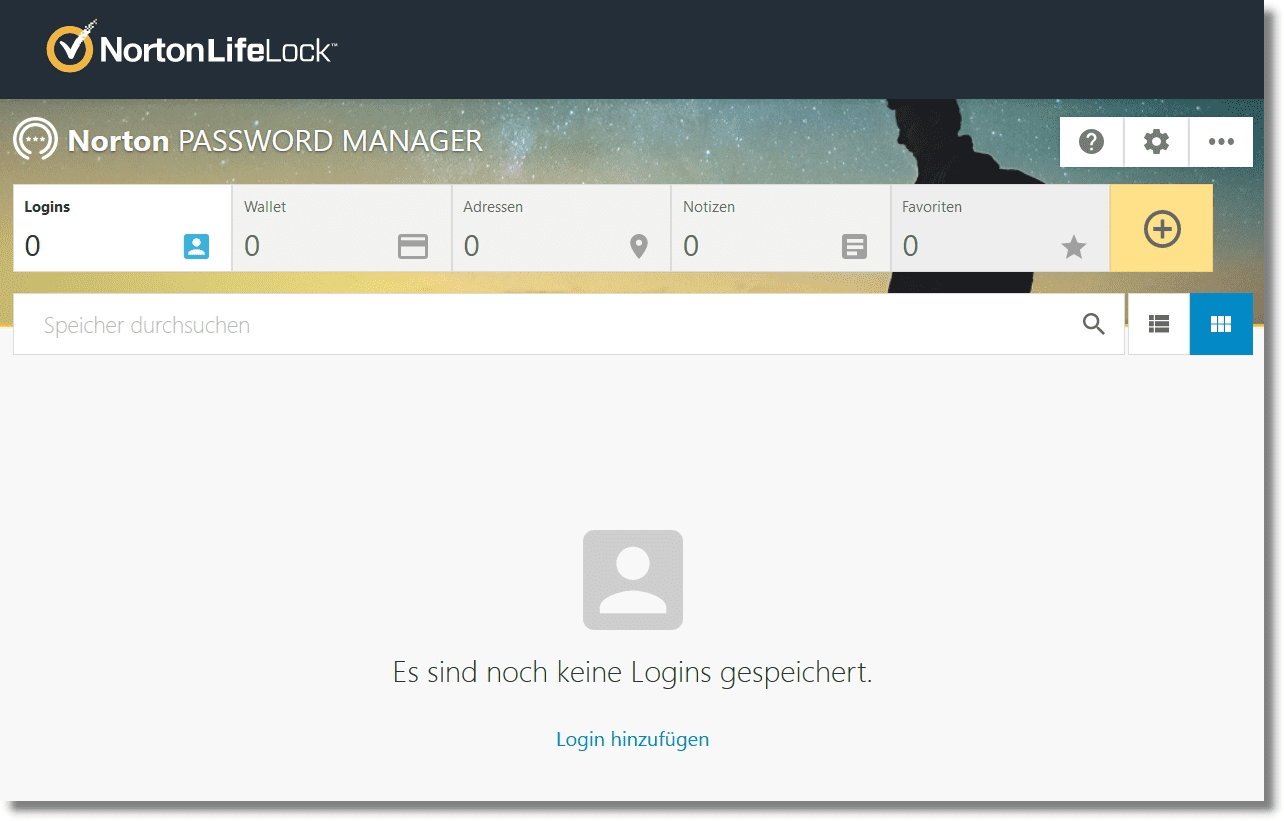Show the Favoriten tab

(999, 228)
